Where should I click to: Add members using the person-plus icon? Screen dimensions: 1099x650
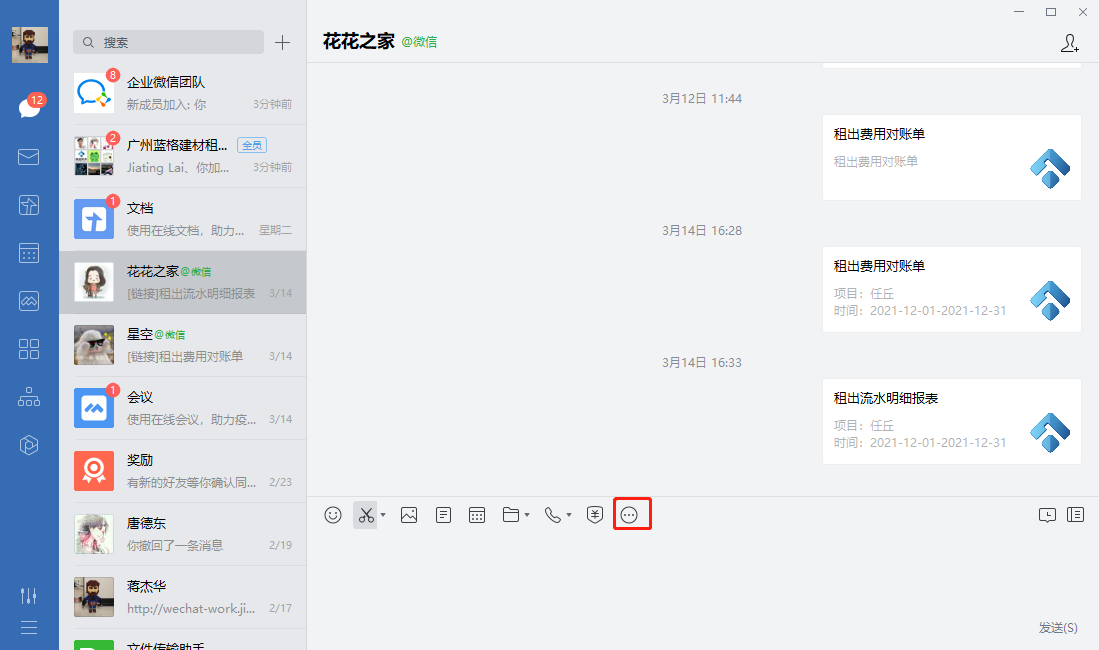pos(1070,44)
